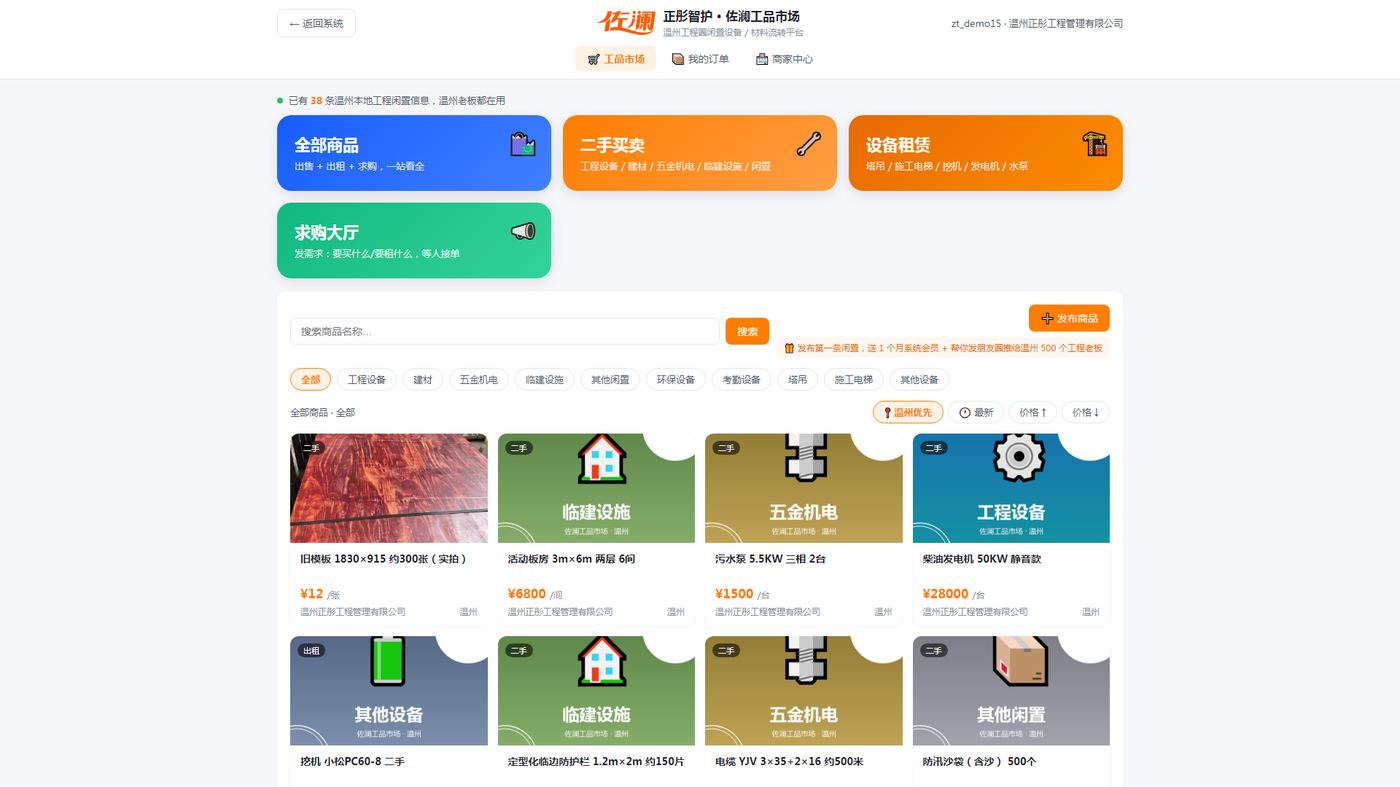Click the 出租 badge on 挖机 card
Viewport: 1400px width, 787px height.
click(x=311, y=650)
